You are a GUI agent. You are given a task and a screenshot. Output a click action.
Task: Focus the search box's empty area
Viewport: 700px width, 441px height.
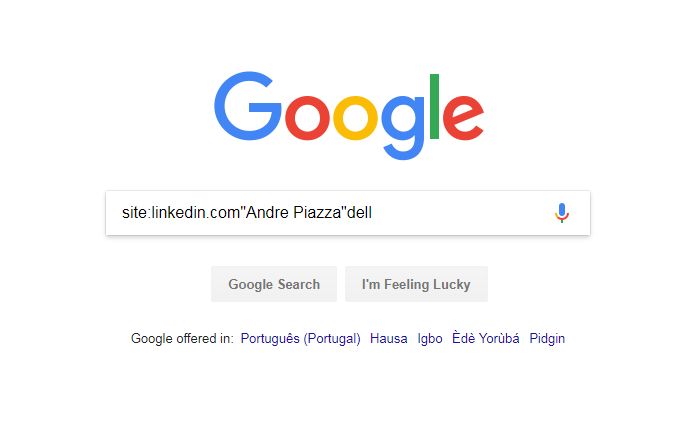click(460, 213)
